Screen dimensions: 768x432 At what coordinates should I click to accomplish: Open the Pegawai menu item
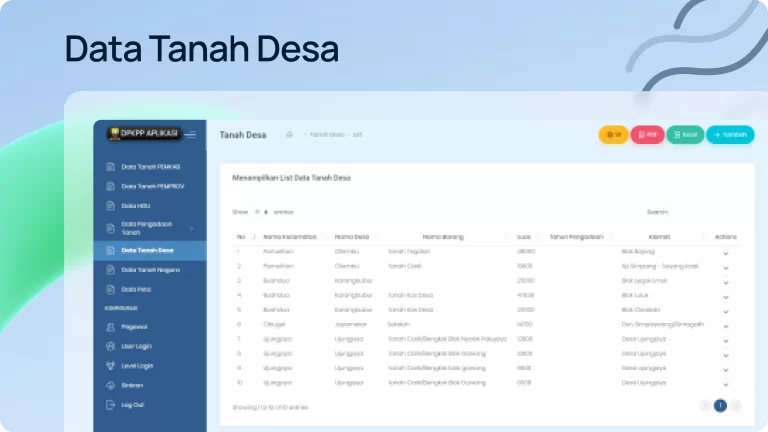pos(150,327)
